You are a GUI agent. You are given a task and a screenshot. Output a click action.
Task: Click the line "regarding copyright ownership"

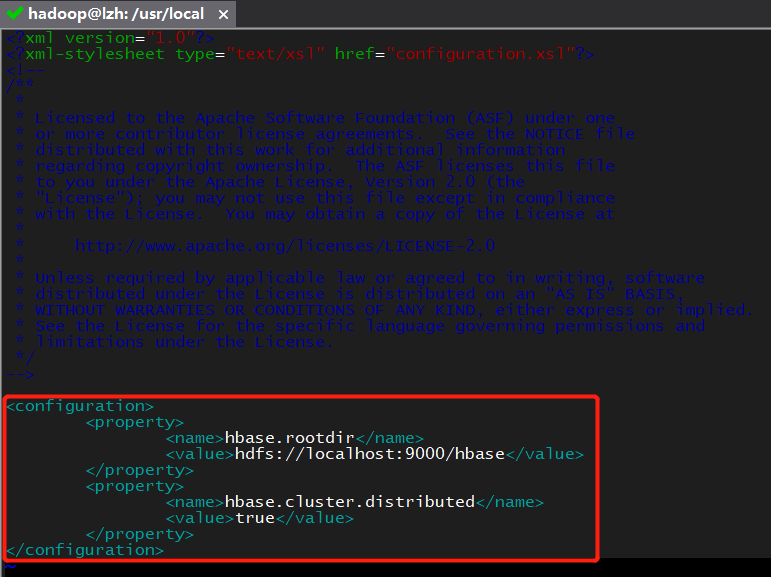(x=325, y=166)
